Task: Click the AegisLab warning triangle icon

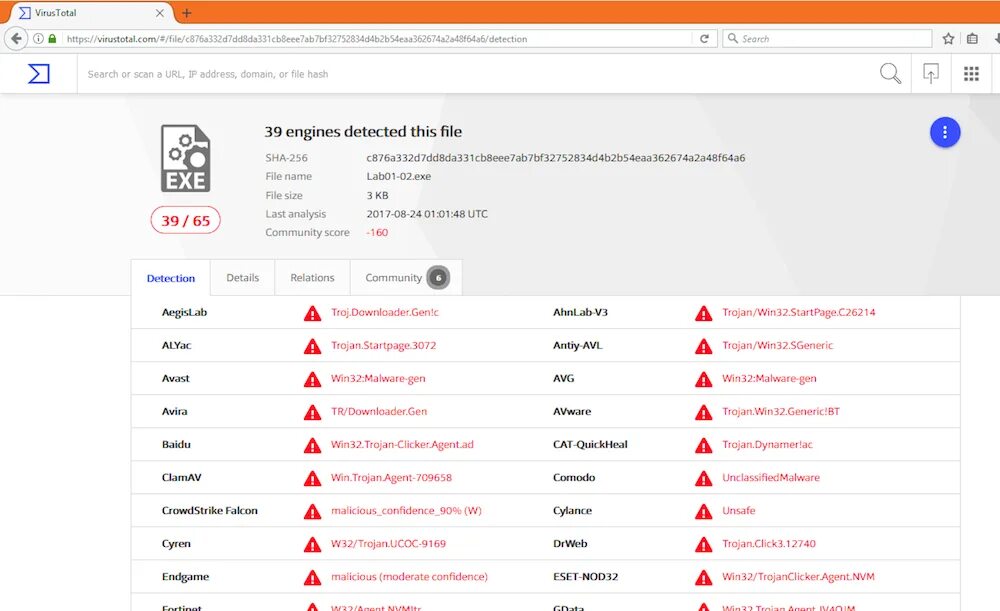Action: pyautogui.click(x=312, y=313)
